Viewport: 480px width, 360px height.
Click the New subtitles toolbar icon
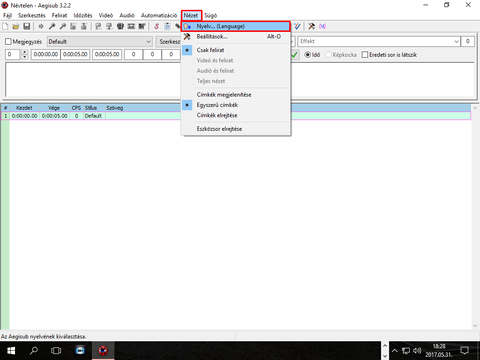5,26
